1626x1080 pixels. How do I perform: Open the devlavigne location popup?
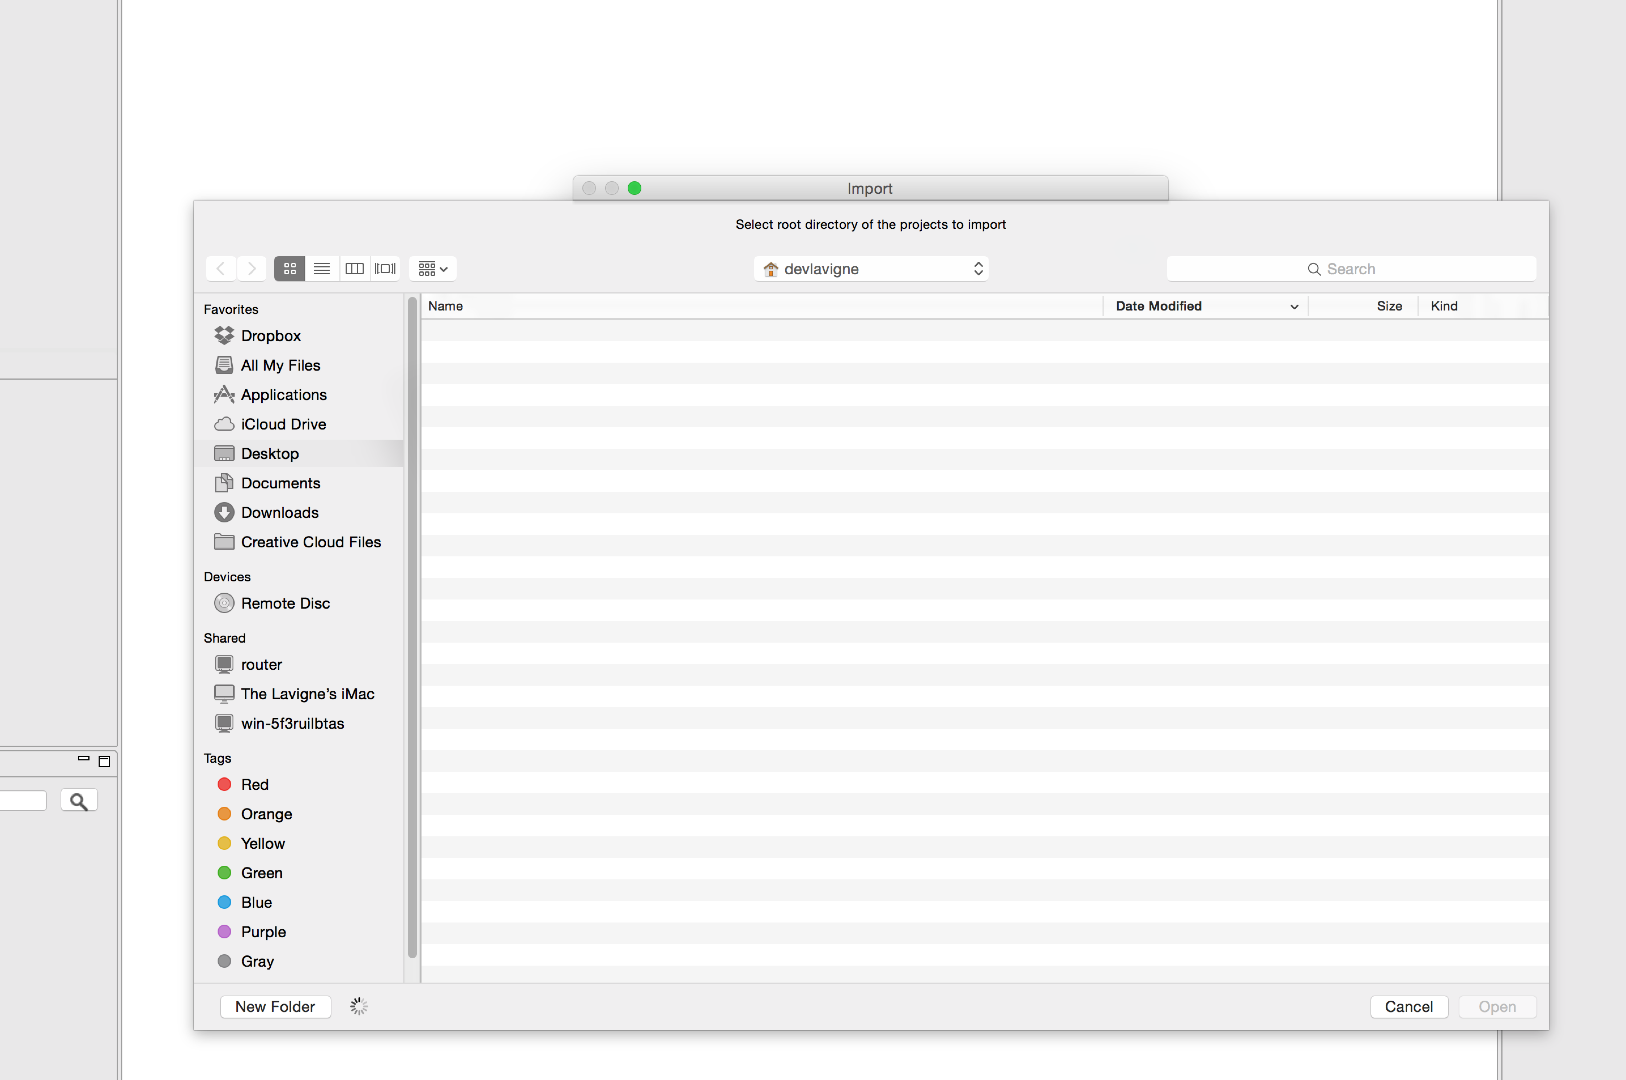[x=871, y=269]
